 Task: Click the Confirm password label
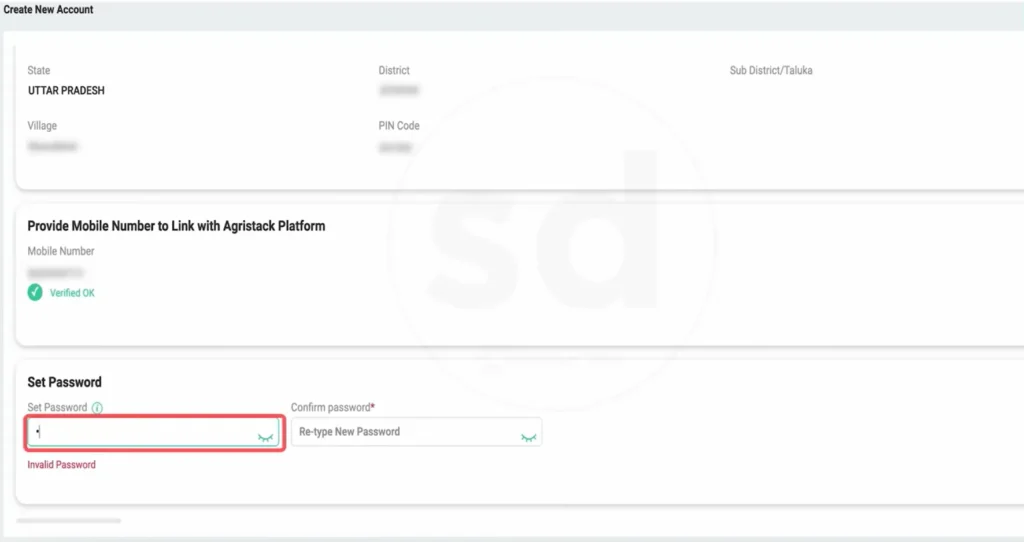[x=333, y=407]
